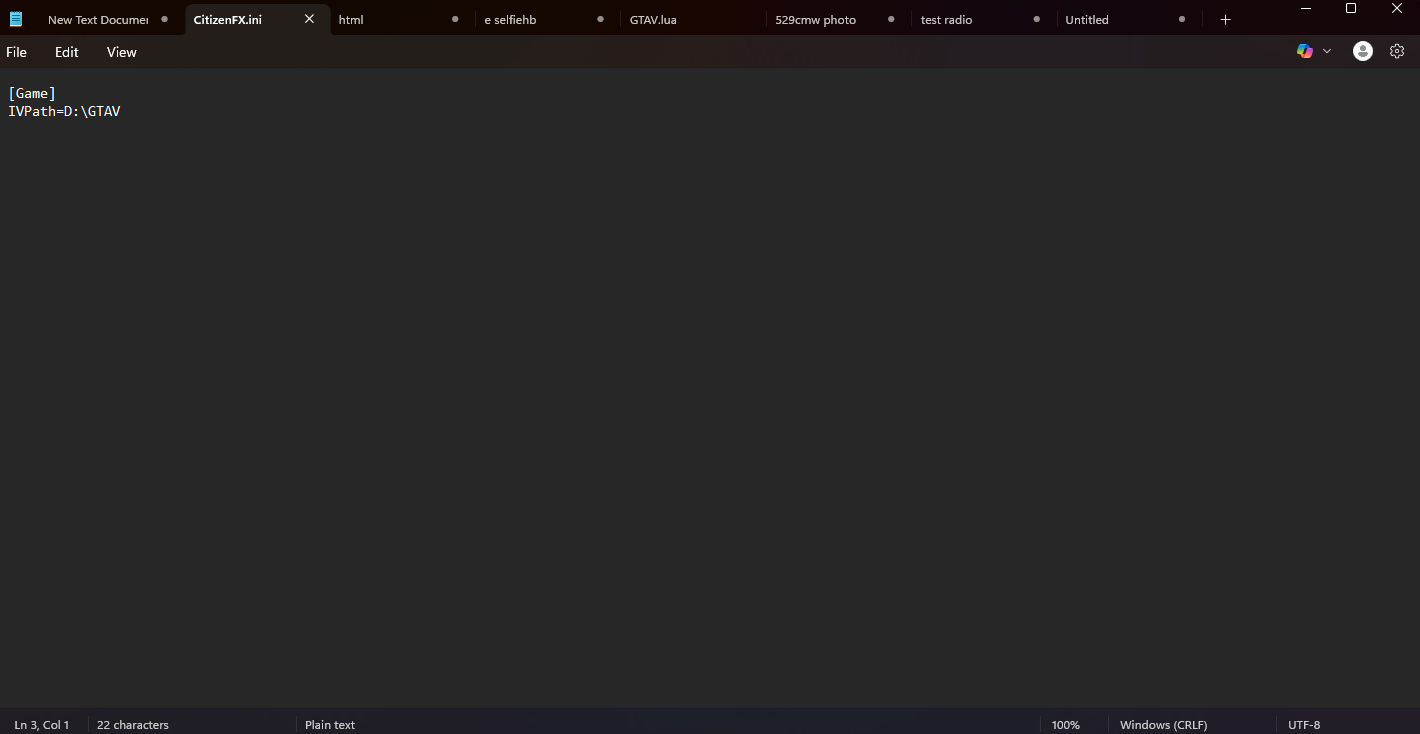The image size is (1420, 734).
Task: Change the 100% zoom level in status bar
Action: coord(1066,725)
